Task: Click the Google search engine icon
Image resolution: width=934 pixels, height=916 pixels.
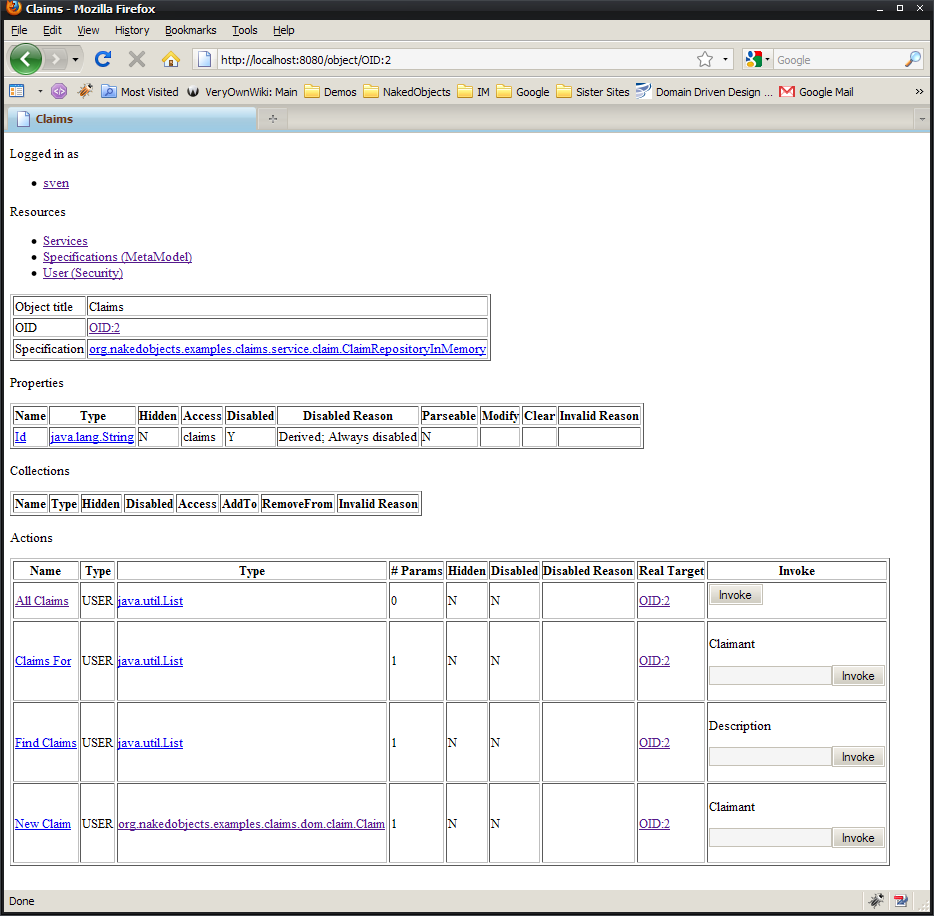Action: [754, 59]
